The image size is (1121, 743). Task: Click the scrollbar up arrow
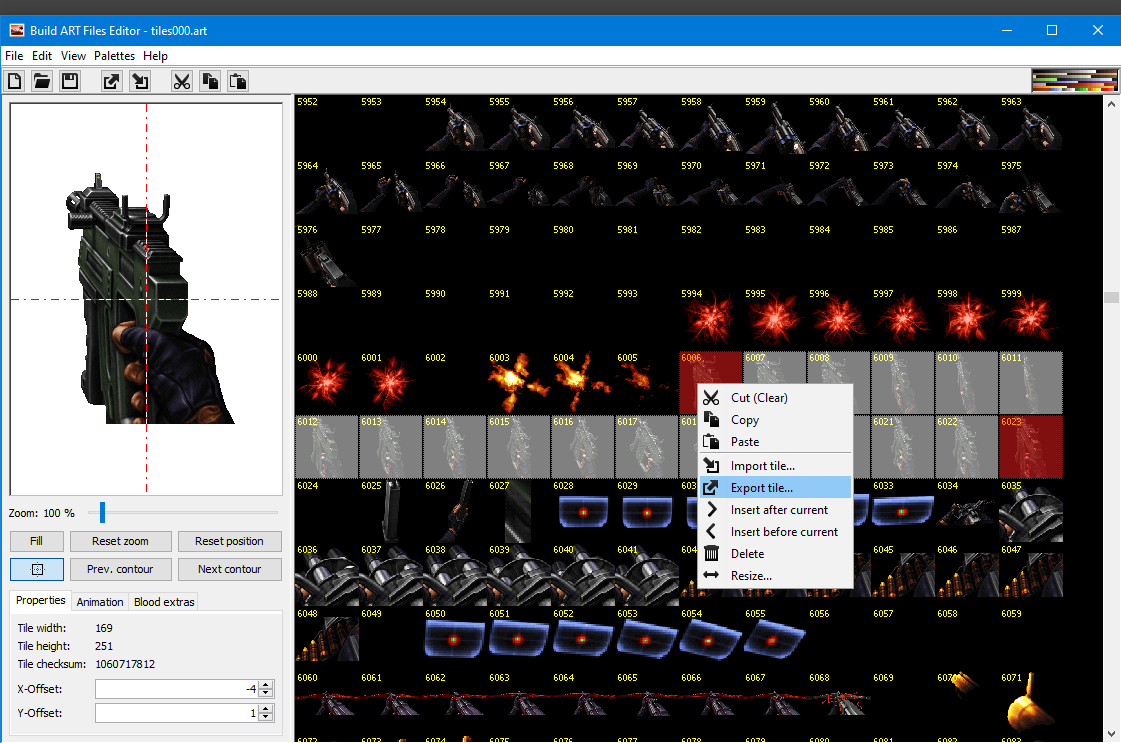tap(1111, 104)
